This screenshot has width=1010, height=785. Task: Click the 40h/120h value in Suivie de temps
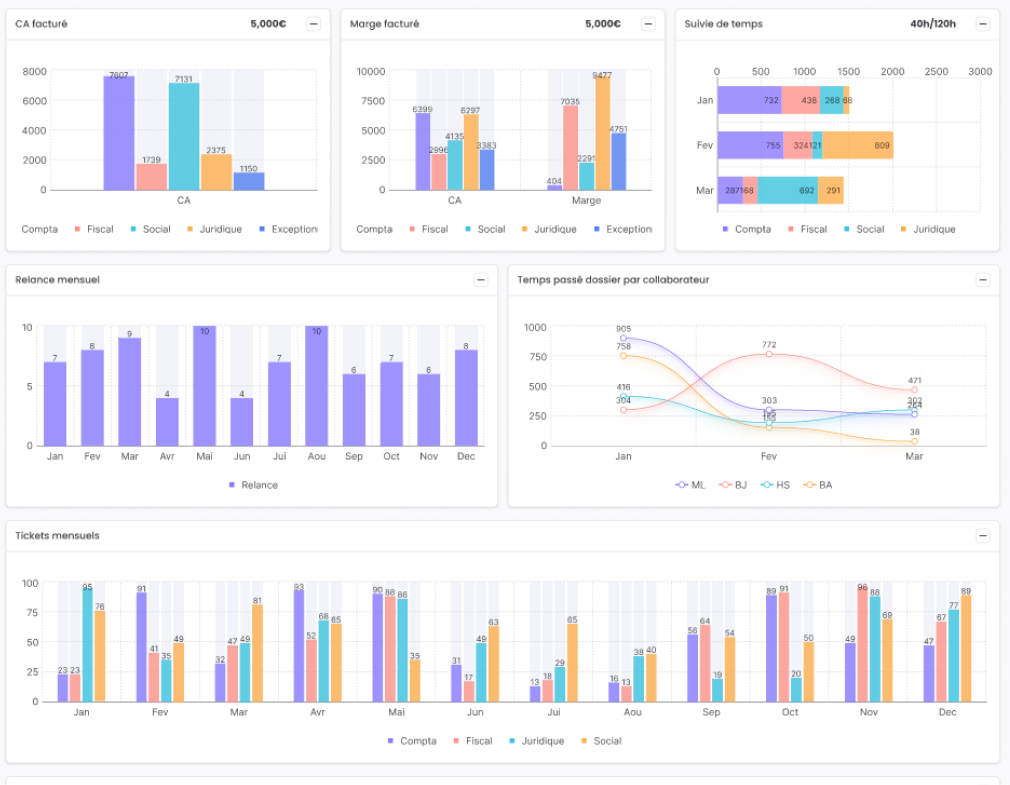[933, 24]
